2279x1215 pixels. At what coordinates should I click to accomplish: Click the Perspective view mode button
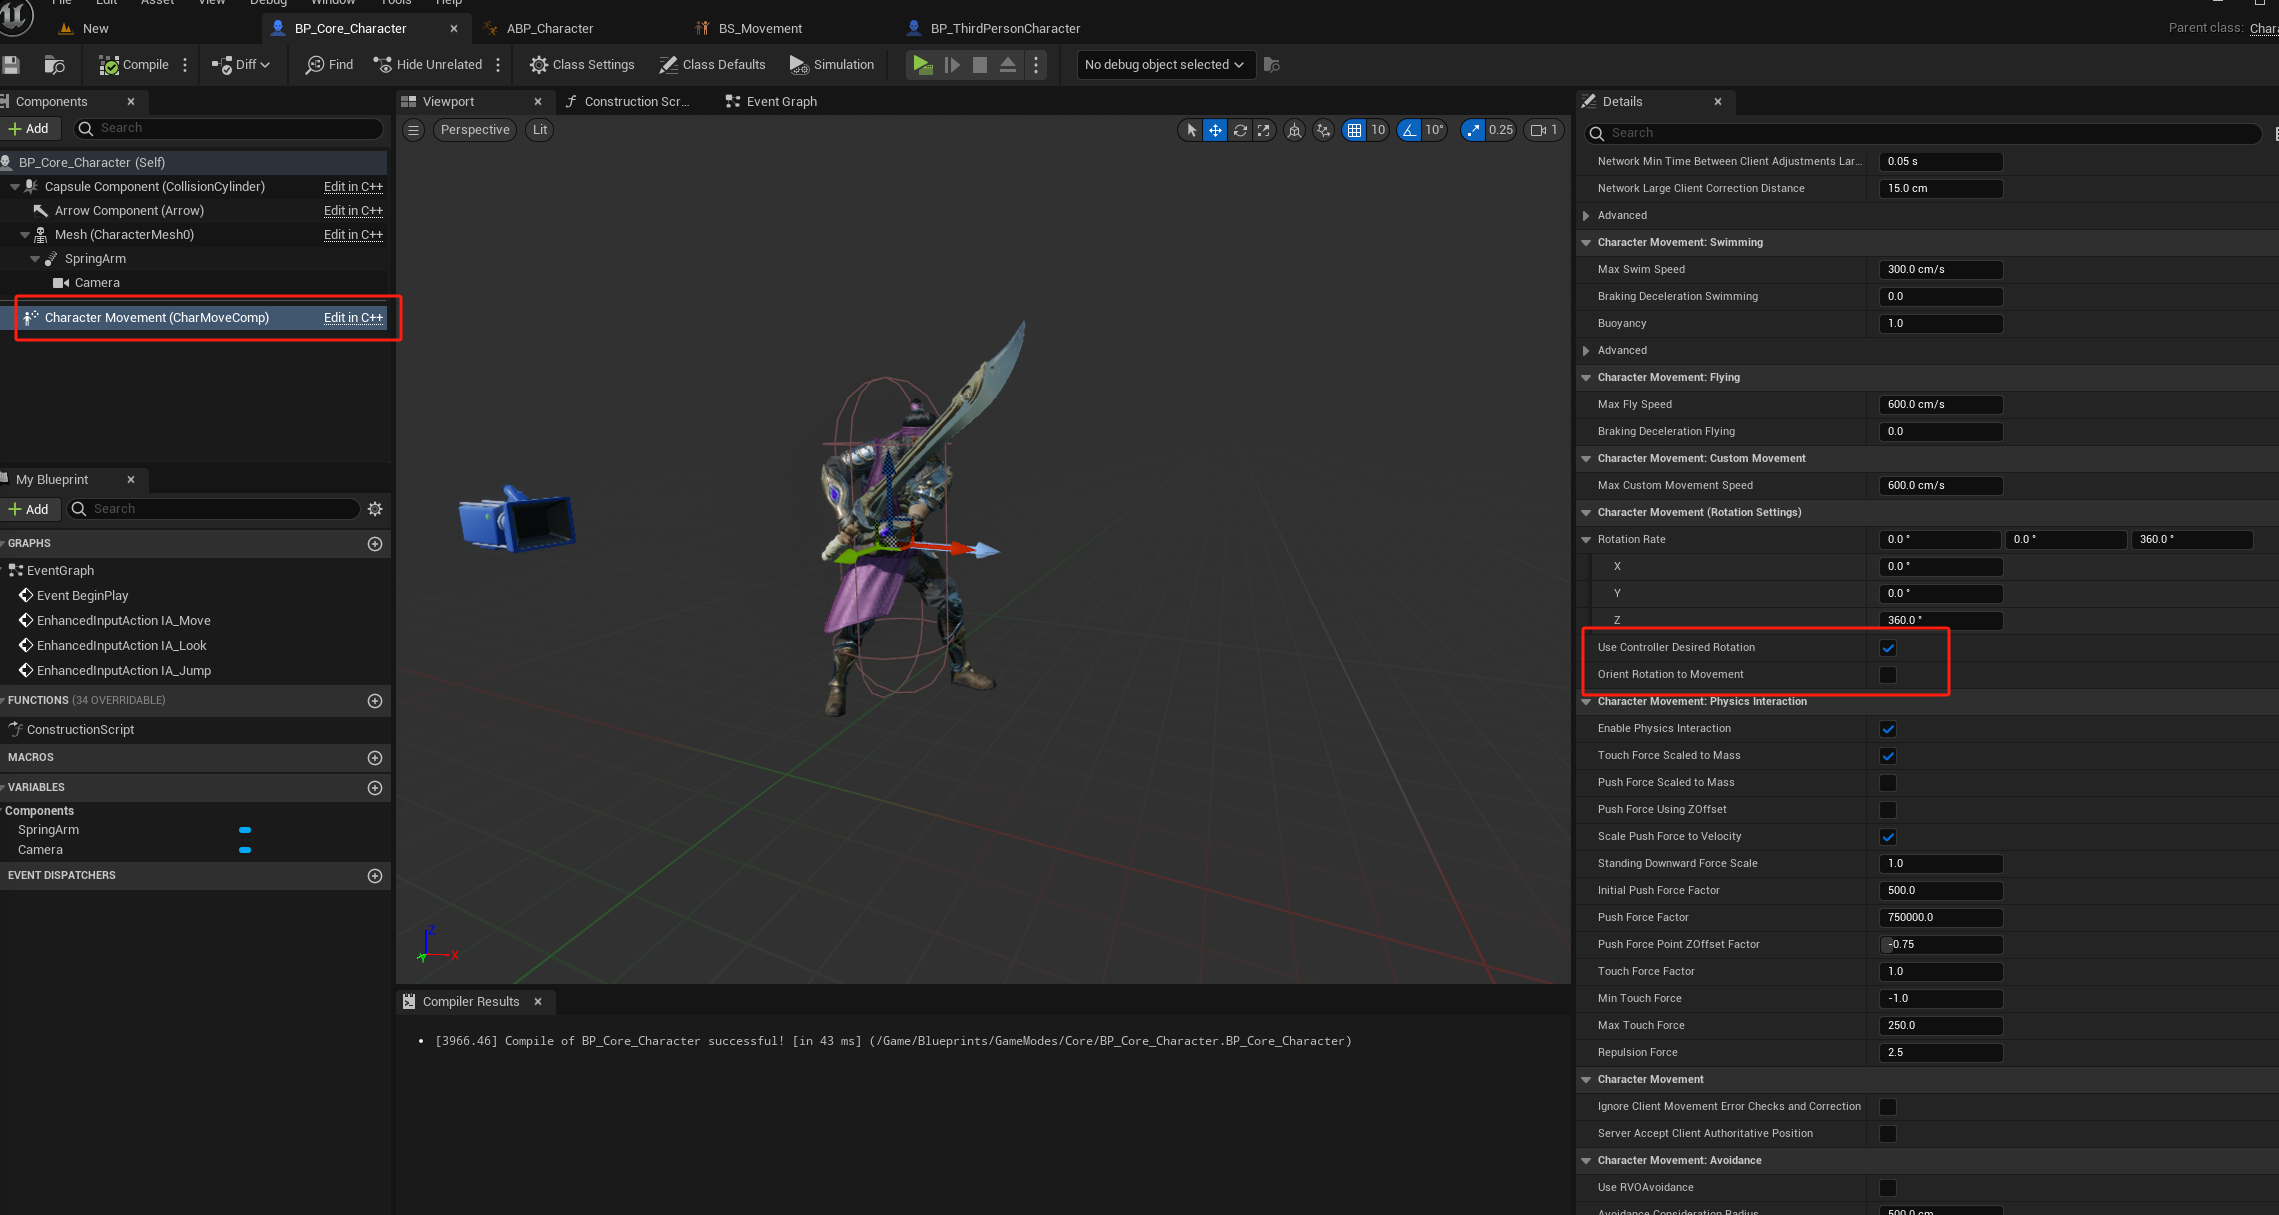pyautogui.click(x=475, y=130)
